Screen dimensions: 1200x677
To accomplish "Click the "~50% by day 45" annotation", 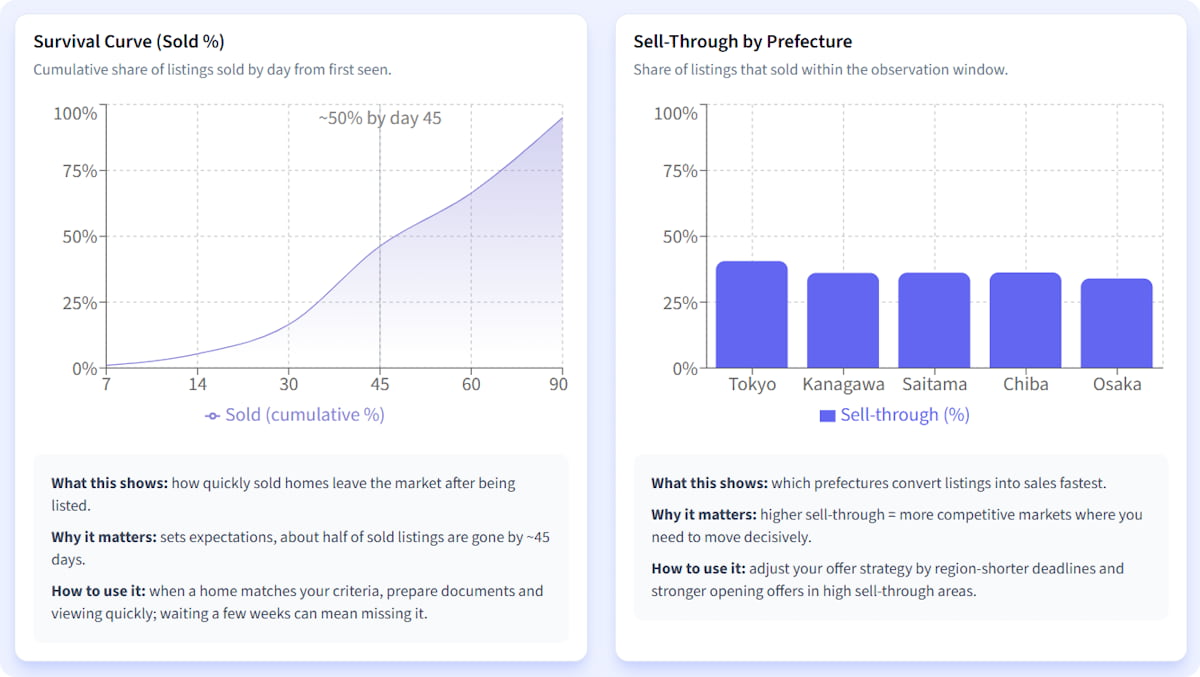I will (x=380, y=118).
